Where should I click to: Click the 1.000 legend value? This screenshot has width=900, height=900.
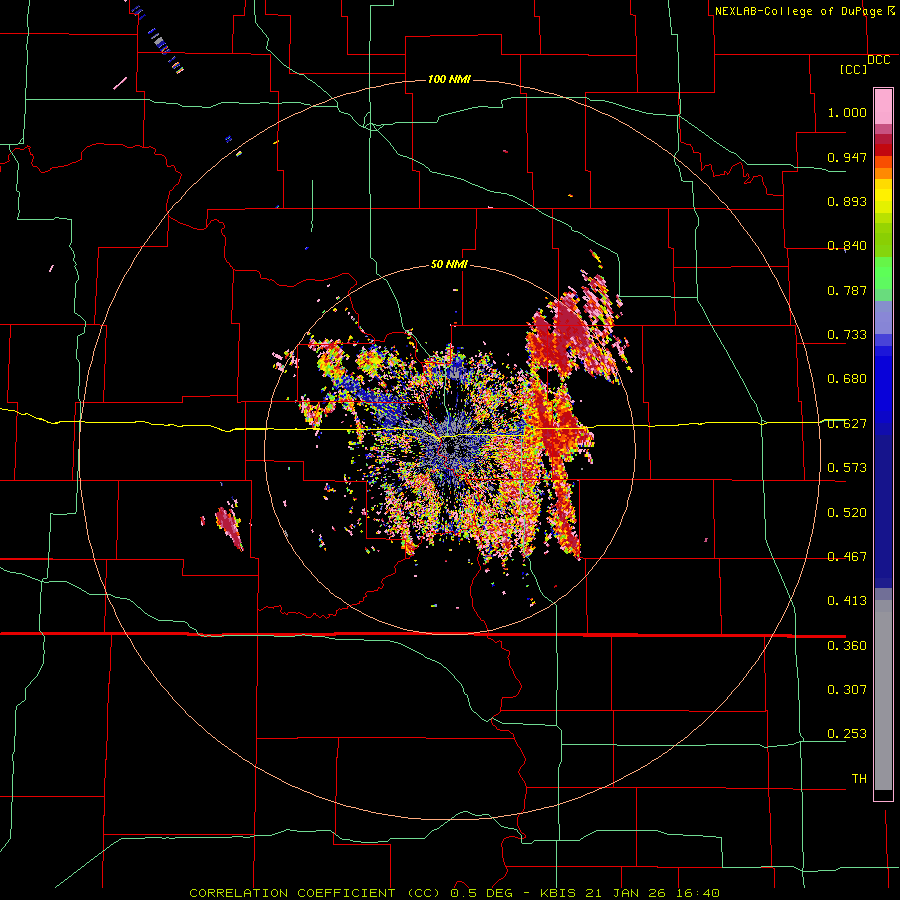847,112
